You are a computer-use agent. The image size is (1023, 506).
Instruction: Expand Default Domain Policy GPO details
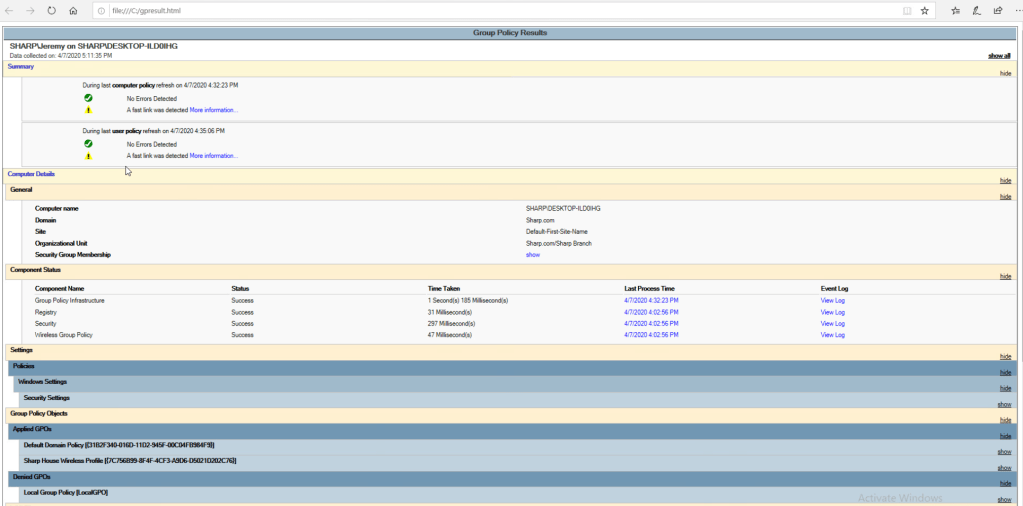1004,451
